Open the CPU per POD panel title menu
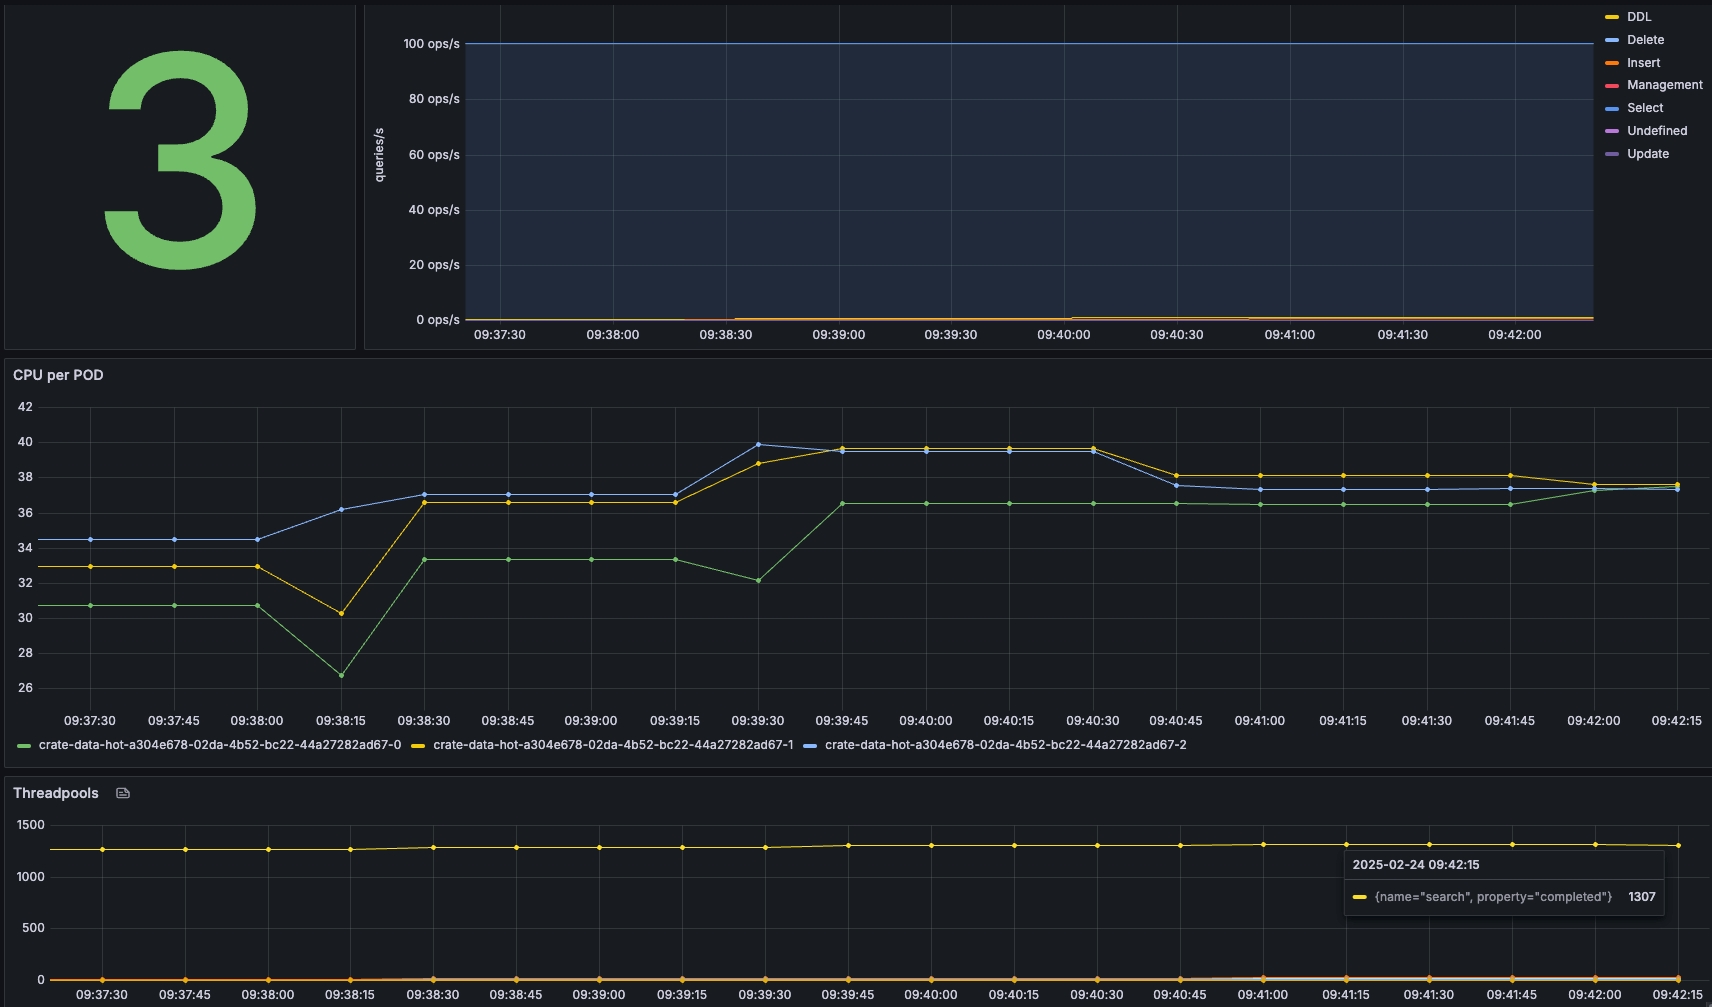The height and width of the screenshot is (1007, 1712). 58,375
